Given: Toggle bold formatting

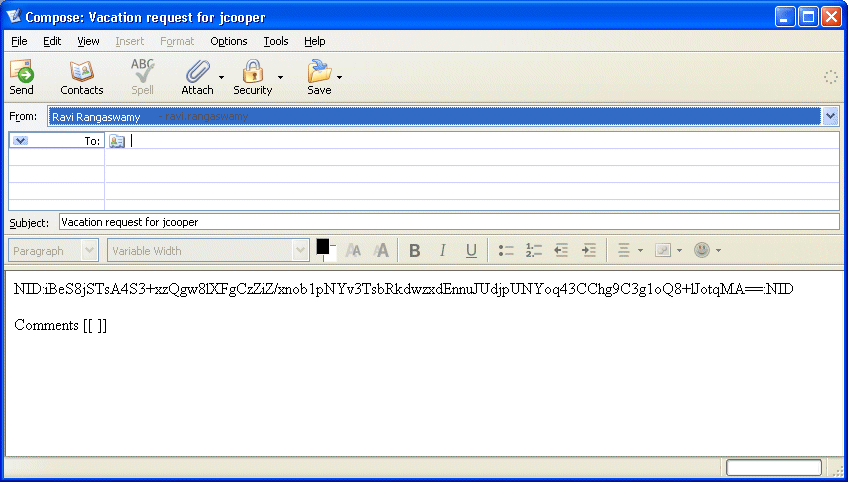Looking at the screenshot, I should [x=415, y=250].
